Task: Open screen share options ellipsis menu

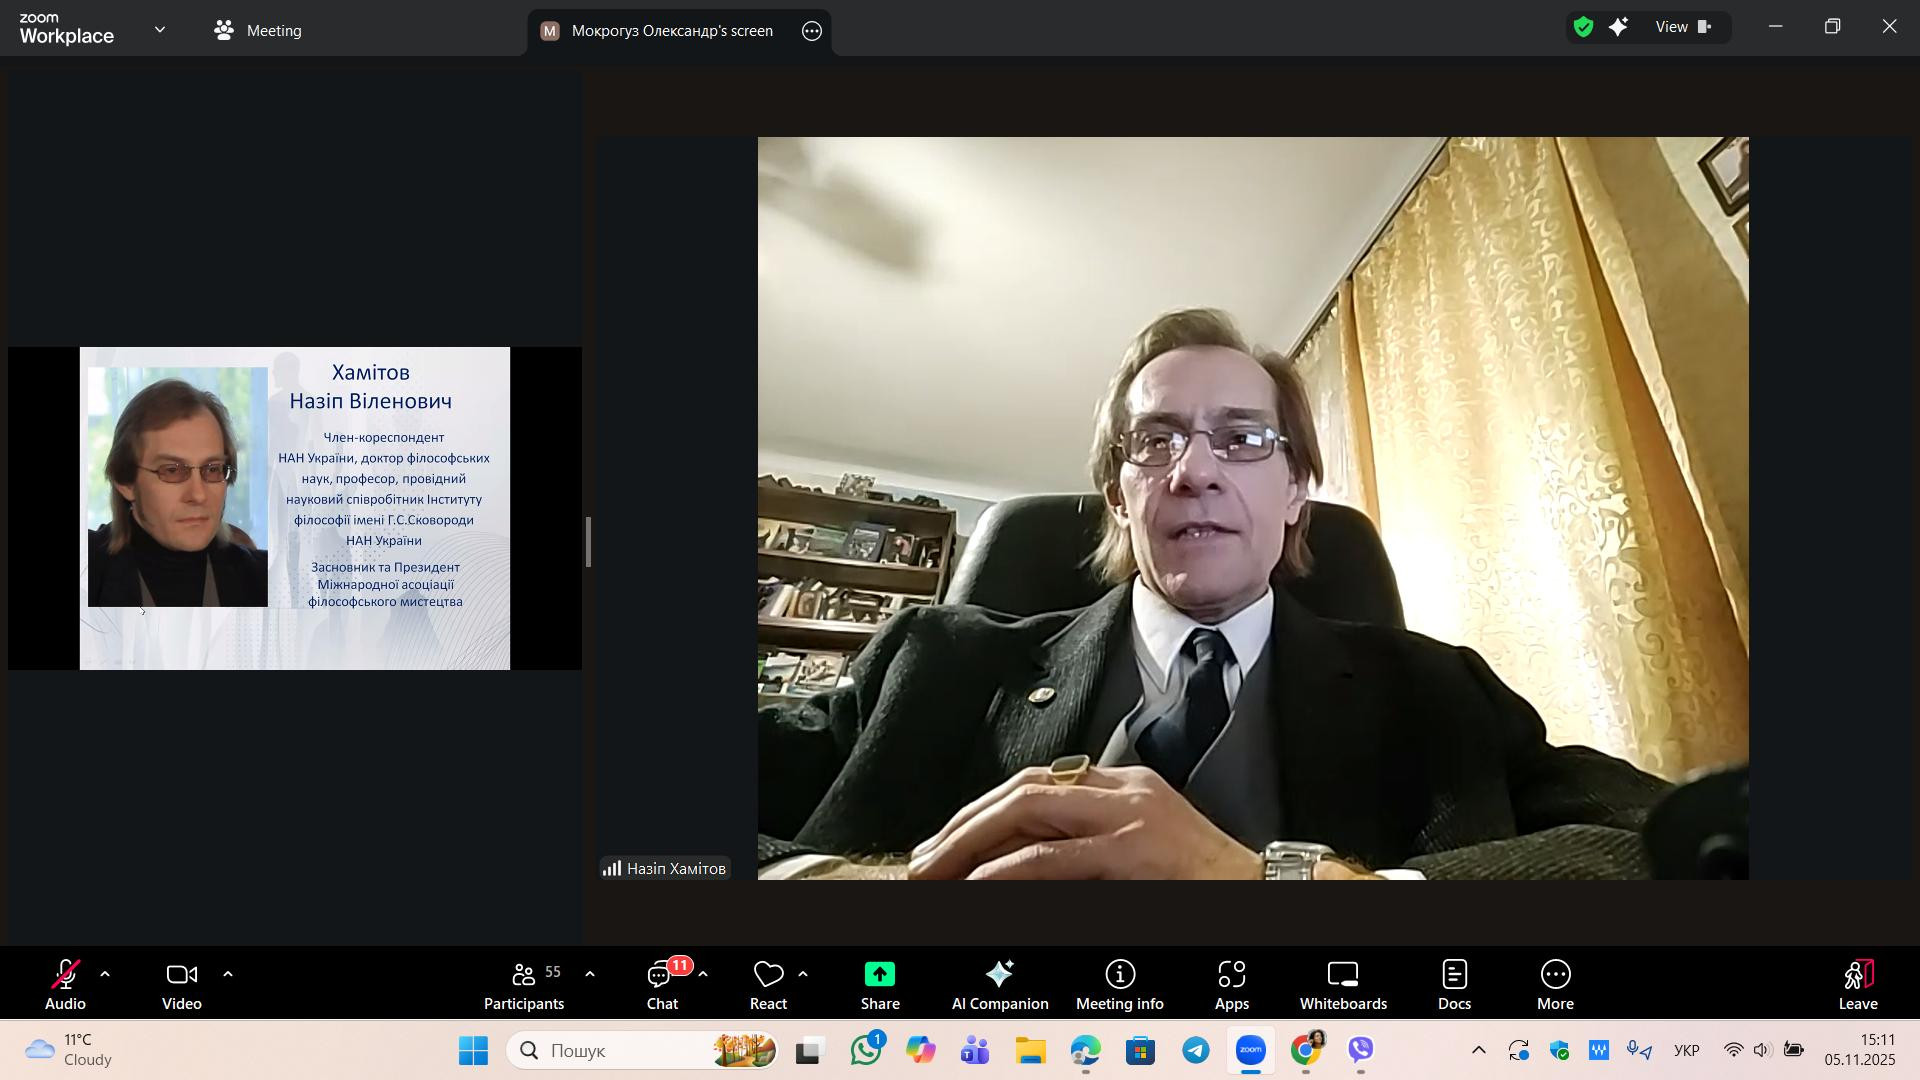Action: [812, 31]
